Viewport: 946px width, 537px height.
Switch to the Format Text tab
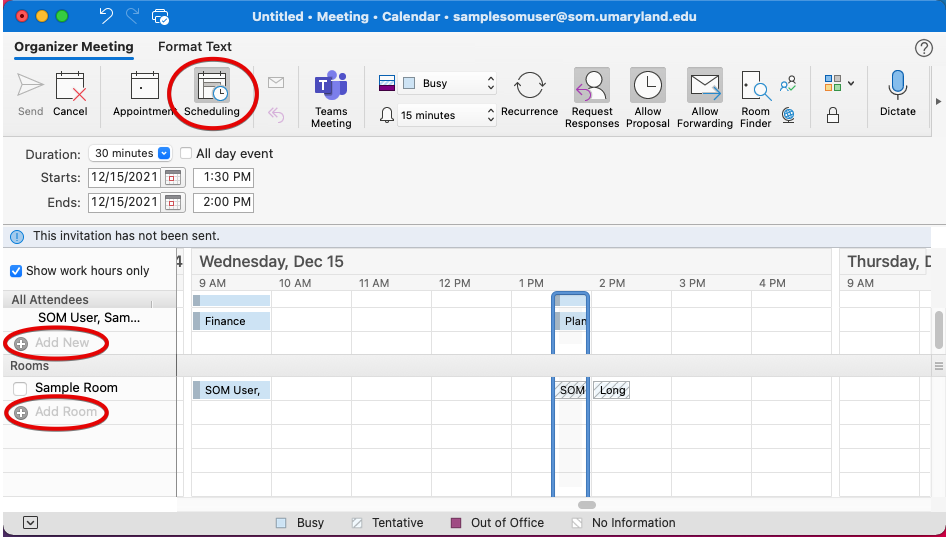(x=194, y=47)
